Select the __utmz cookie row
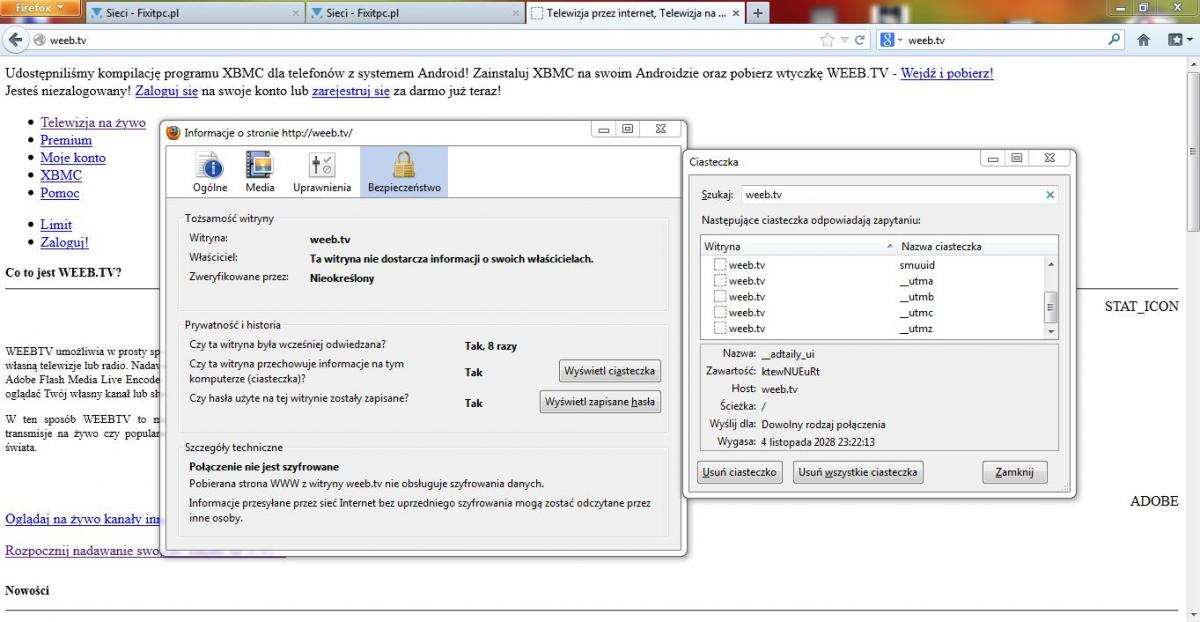1200x622 pixels. click(x=873, y=328)
